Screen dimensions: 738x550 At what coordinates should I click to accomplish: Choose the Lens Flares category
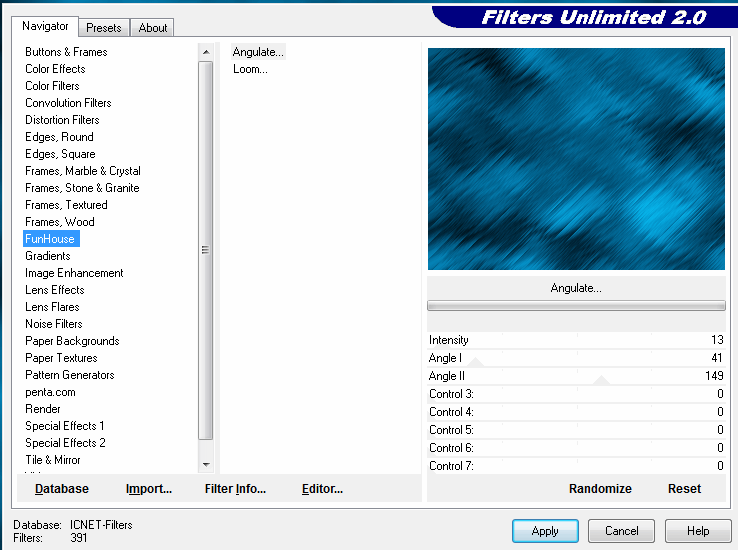click(52, 307)
